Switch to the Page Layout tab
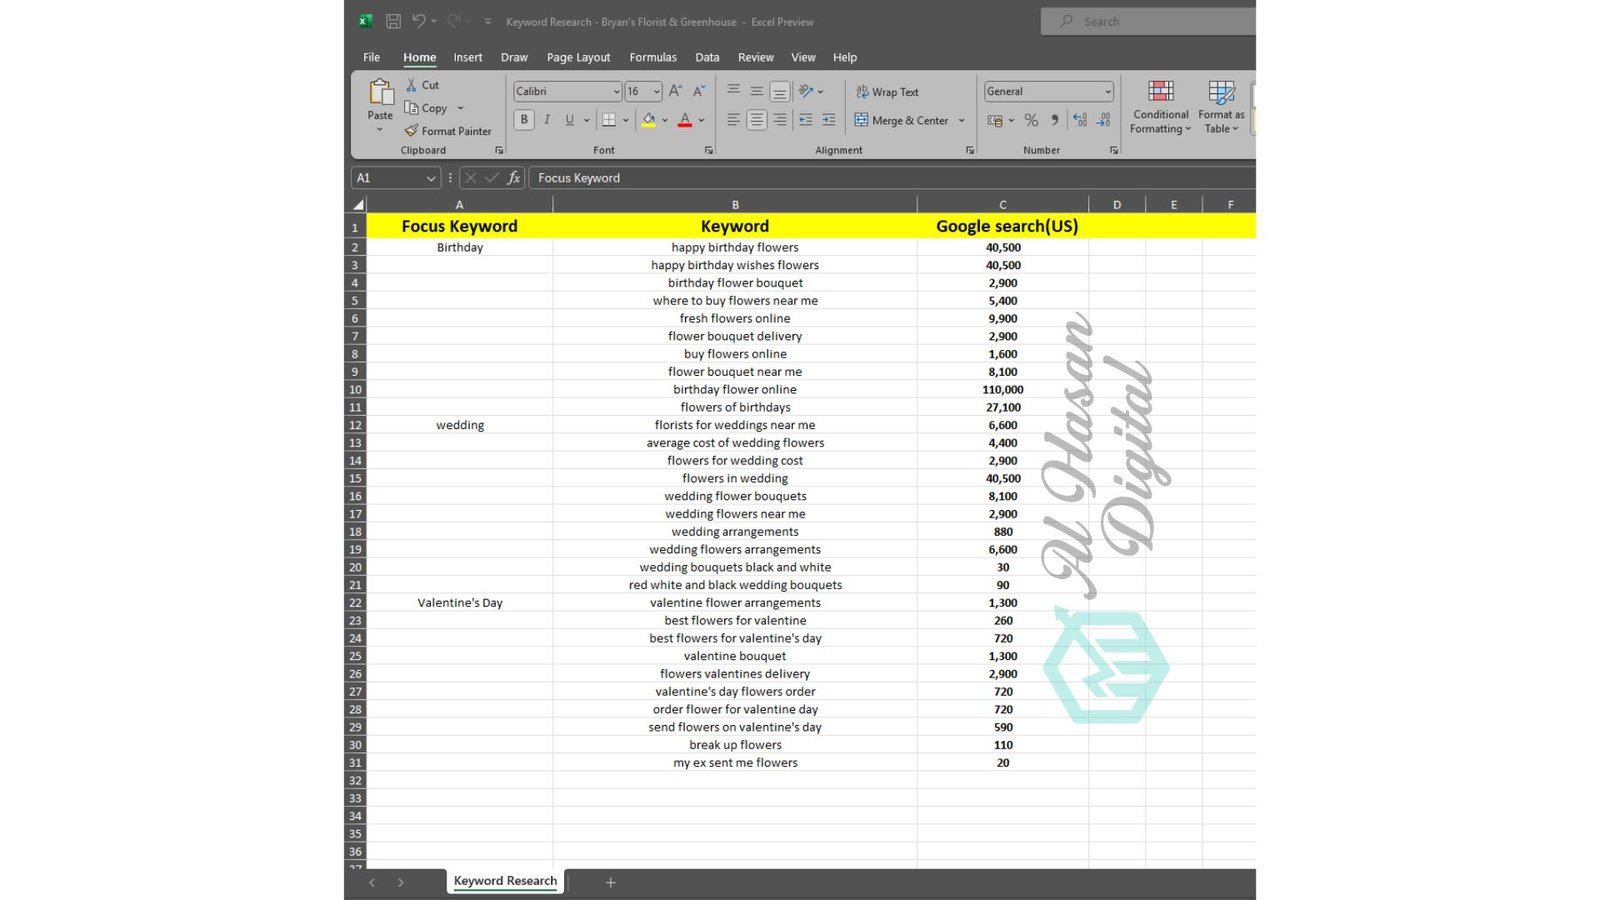This screenshot has height=900, width=1600. click(x=578, y=57)
